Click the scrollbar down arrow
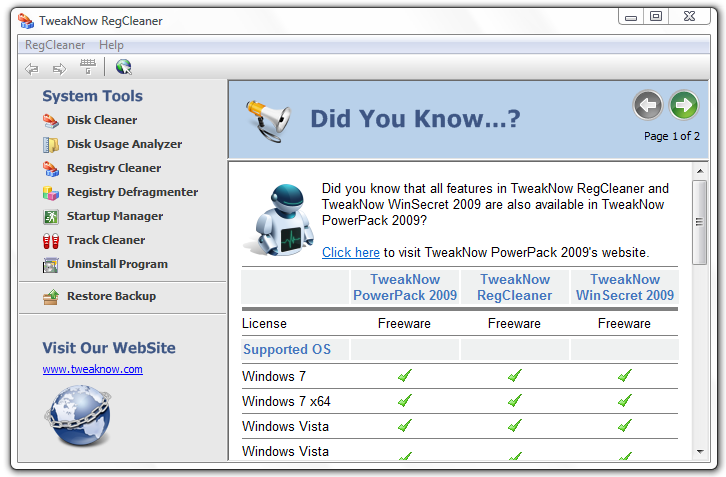 (700, 452)
